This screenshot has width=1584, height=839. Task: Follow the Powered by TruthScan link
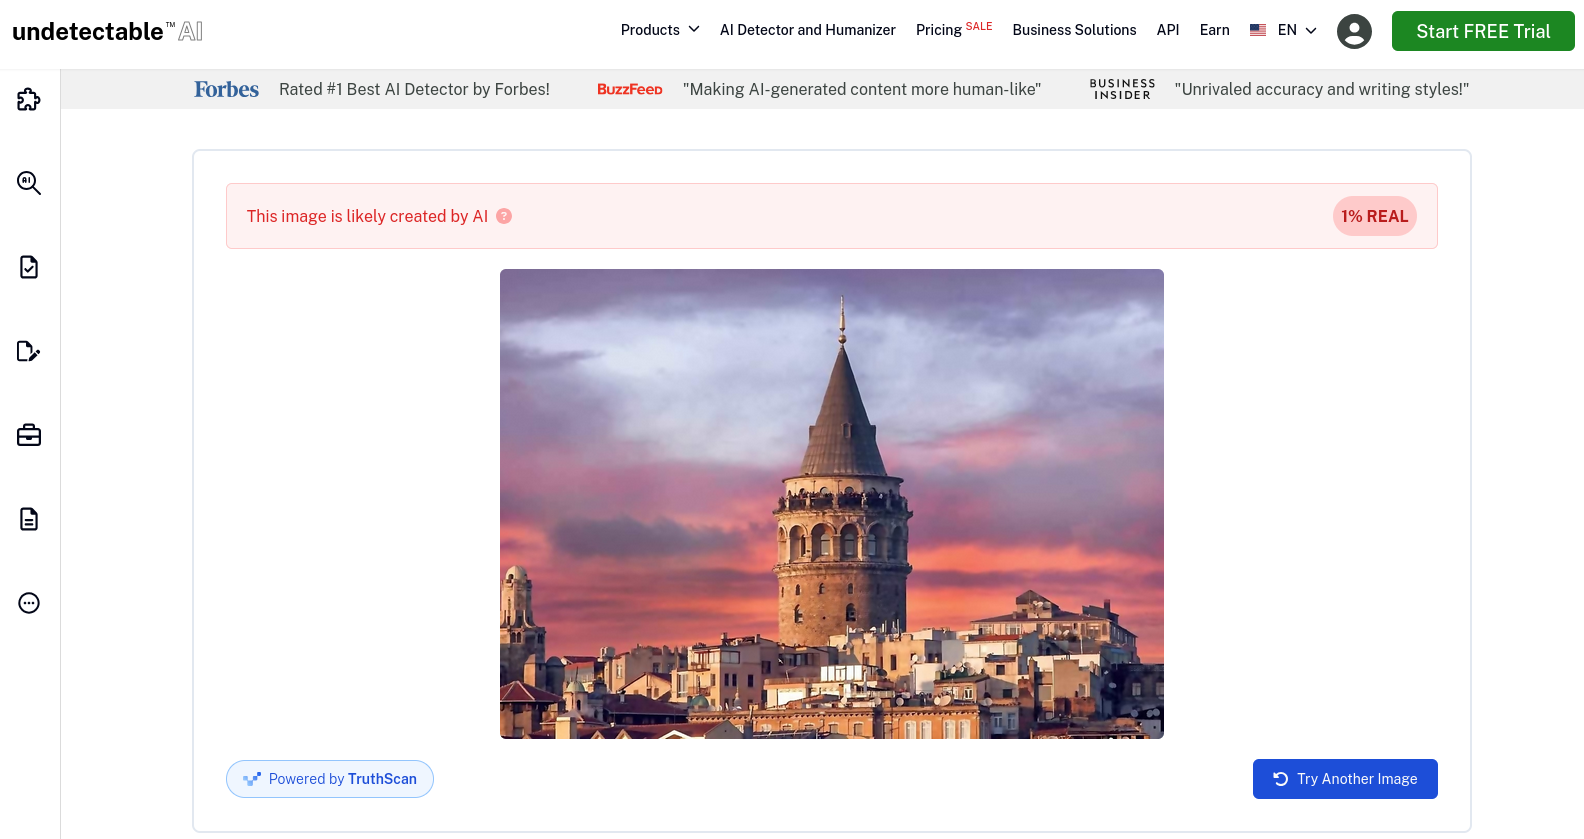click(x=330, y=779)
